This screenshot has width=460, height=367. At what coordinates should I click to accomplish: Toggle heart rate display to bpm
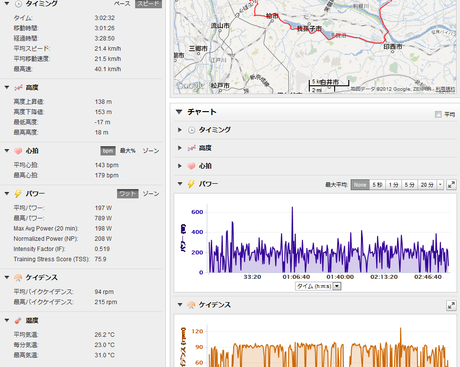[x=108, y=151]
